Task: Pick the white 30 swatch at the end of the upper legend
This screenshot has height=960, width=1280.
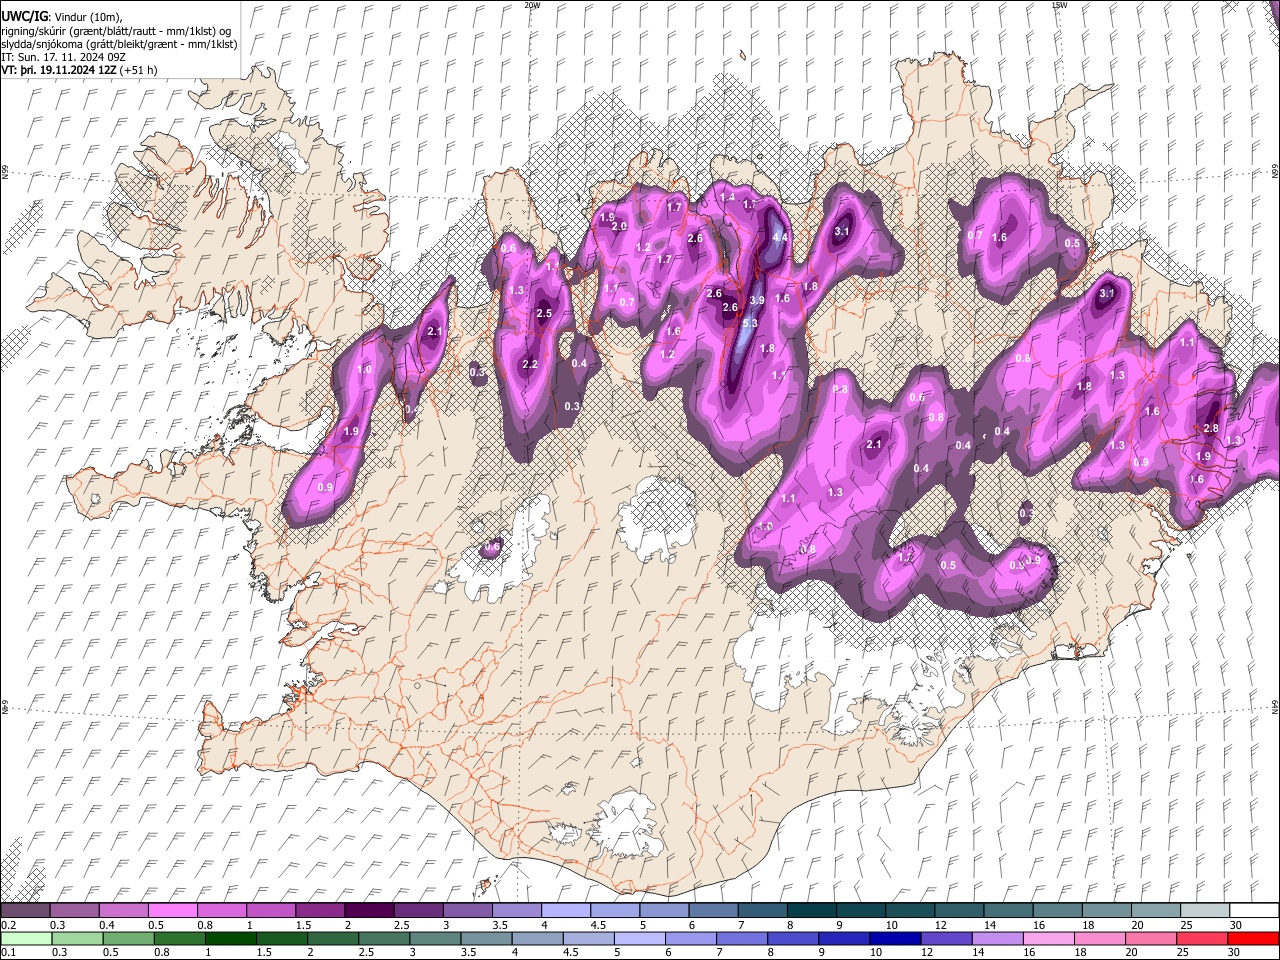Action: click(x=1255, y=911)
